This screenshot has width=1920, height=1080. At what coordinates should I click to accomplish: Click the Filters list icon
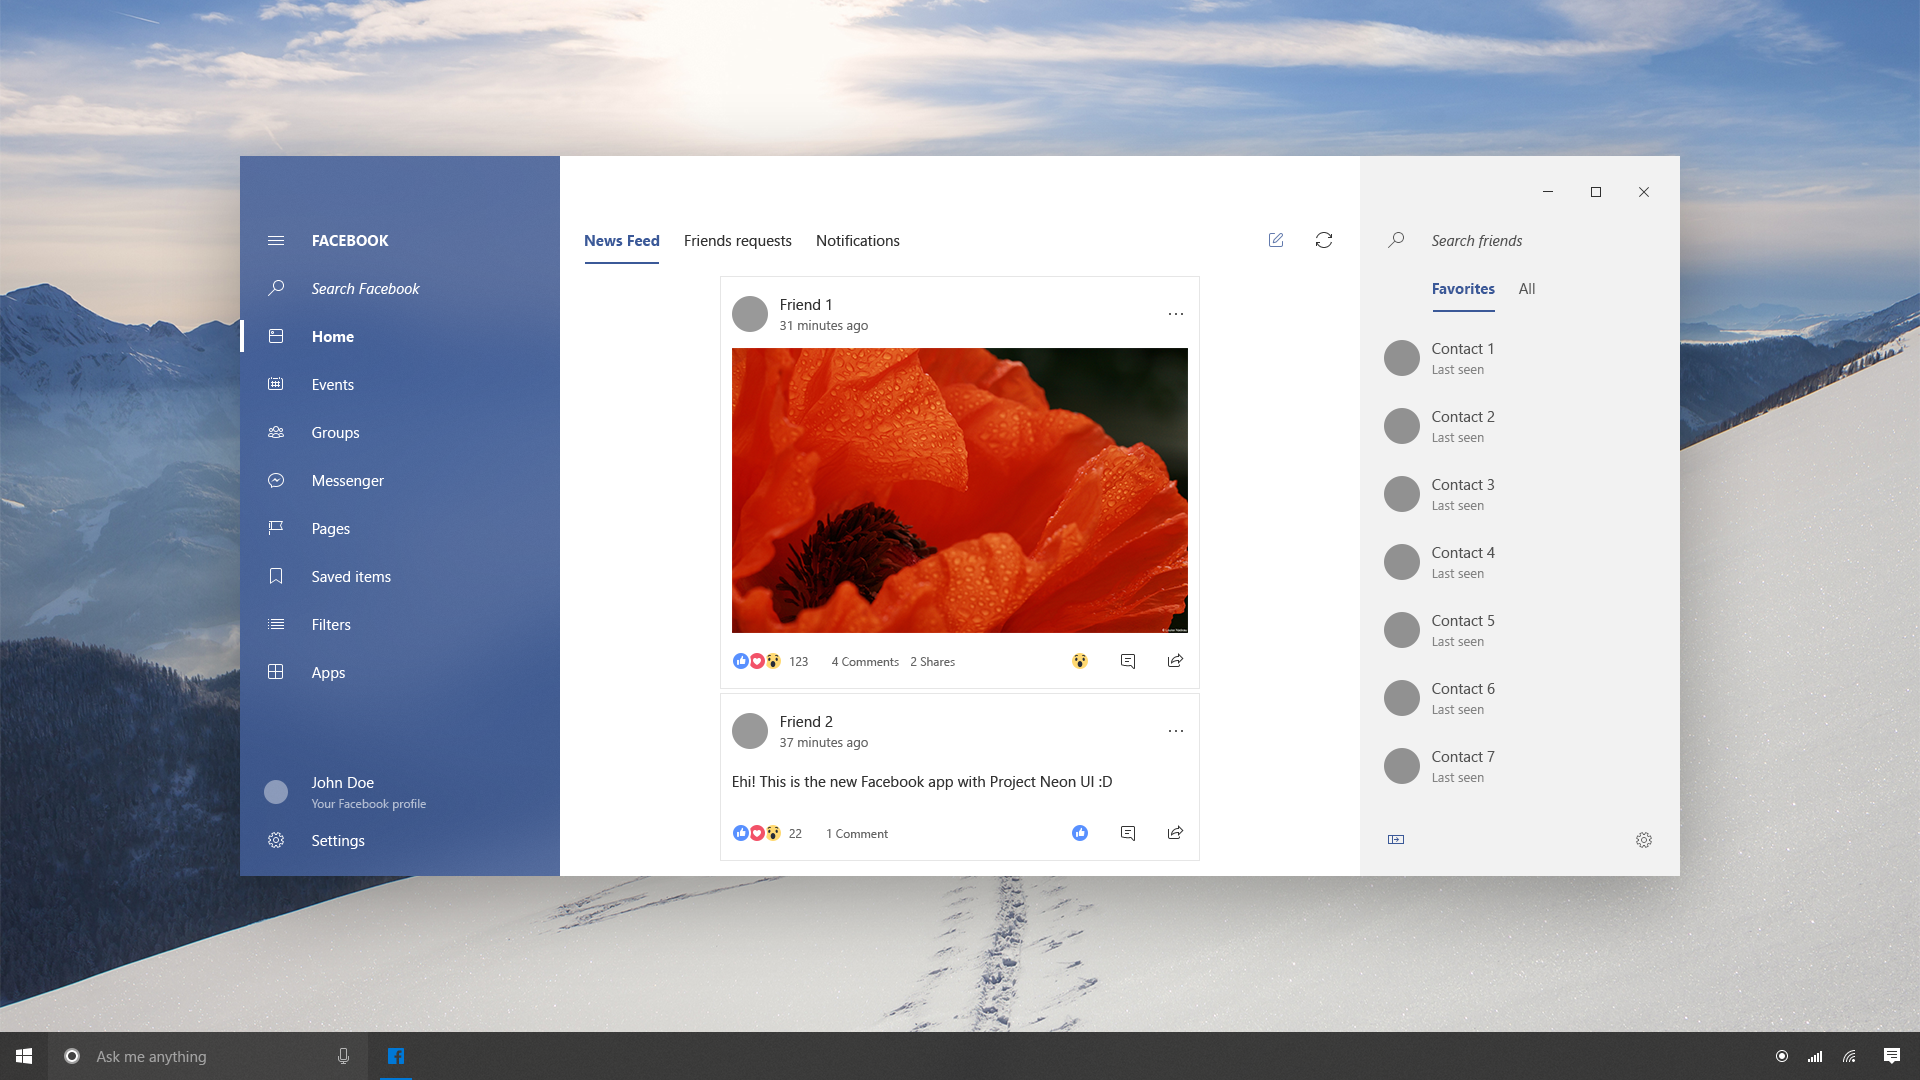pos(276,624)
